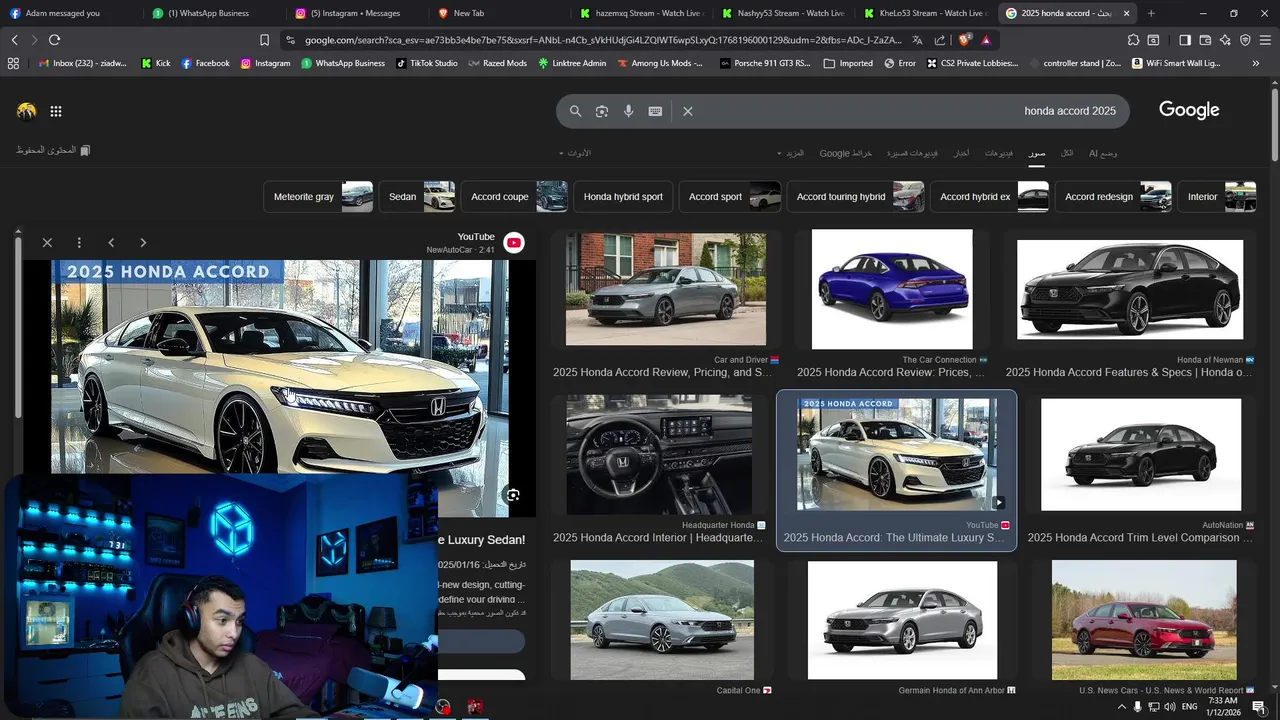Close the 2025 honda accord browser tab
Viewport: 1280px width, 720px height.
coord(1127,13)
